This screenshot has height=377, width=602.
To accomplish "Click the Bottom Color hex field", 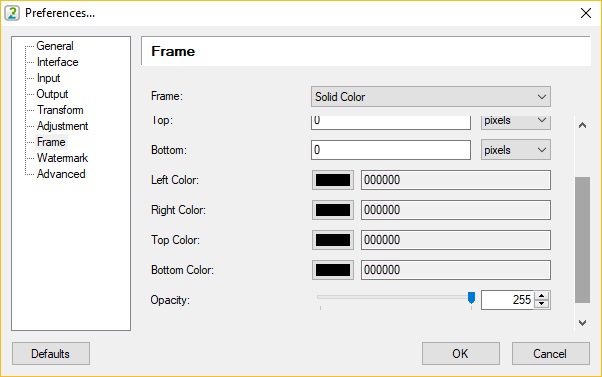I will tap(456, 270).
